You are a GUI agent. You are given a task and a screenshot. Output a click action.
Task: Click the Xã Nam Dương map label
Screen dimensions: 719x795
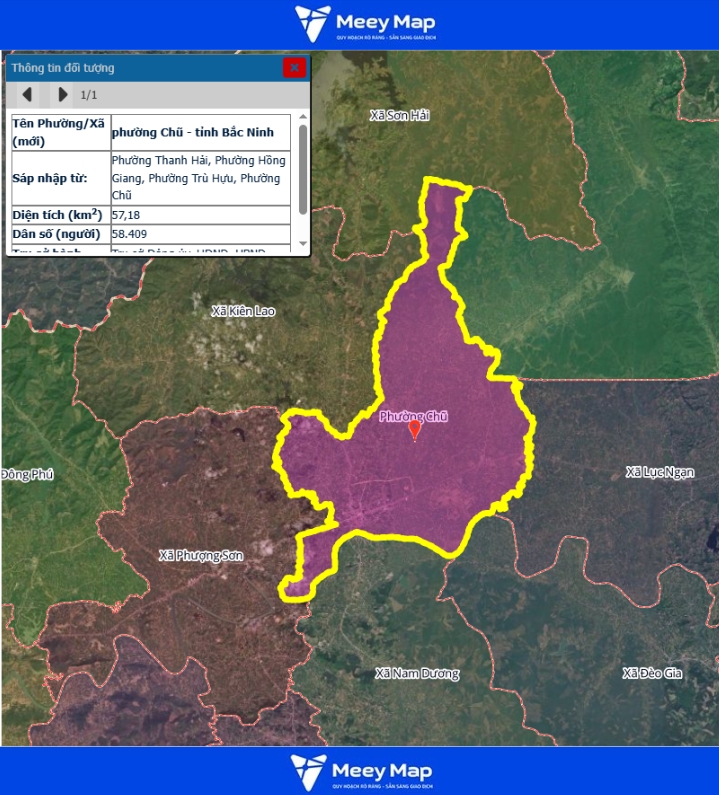(417, 674)
